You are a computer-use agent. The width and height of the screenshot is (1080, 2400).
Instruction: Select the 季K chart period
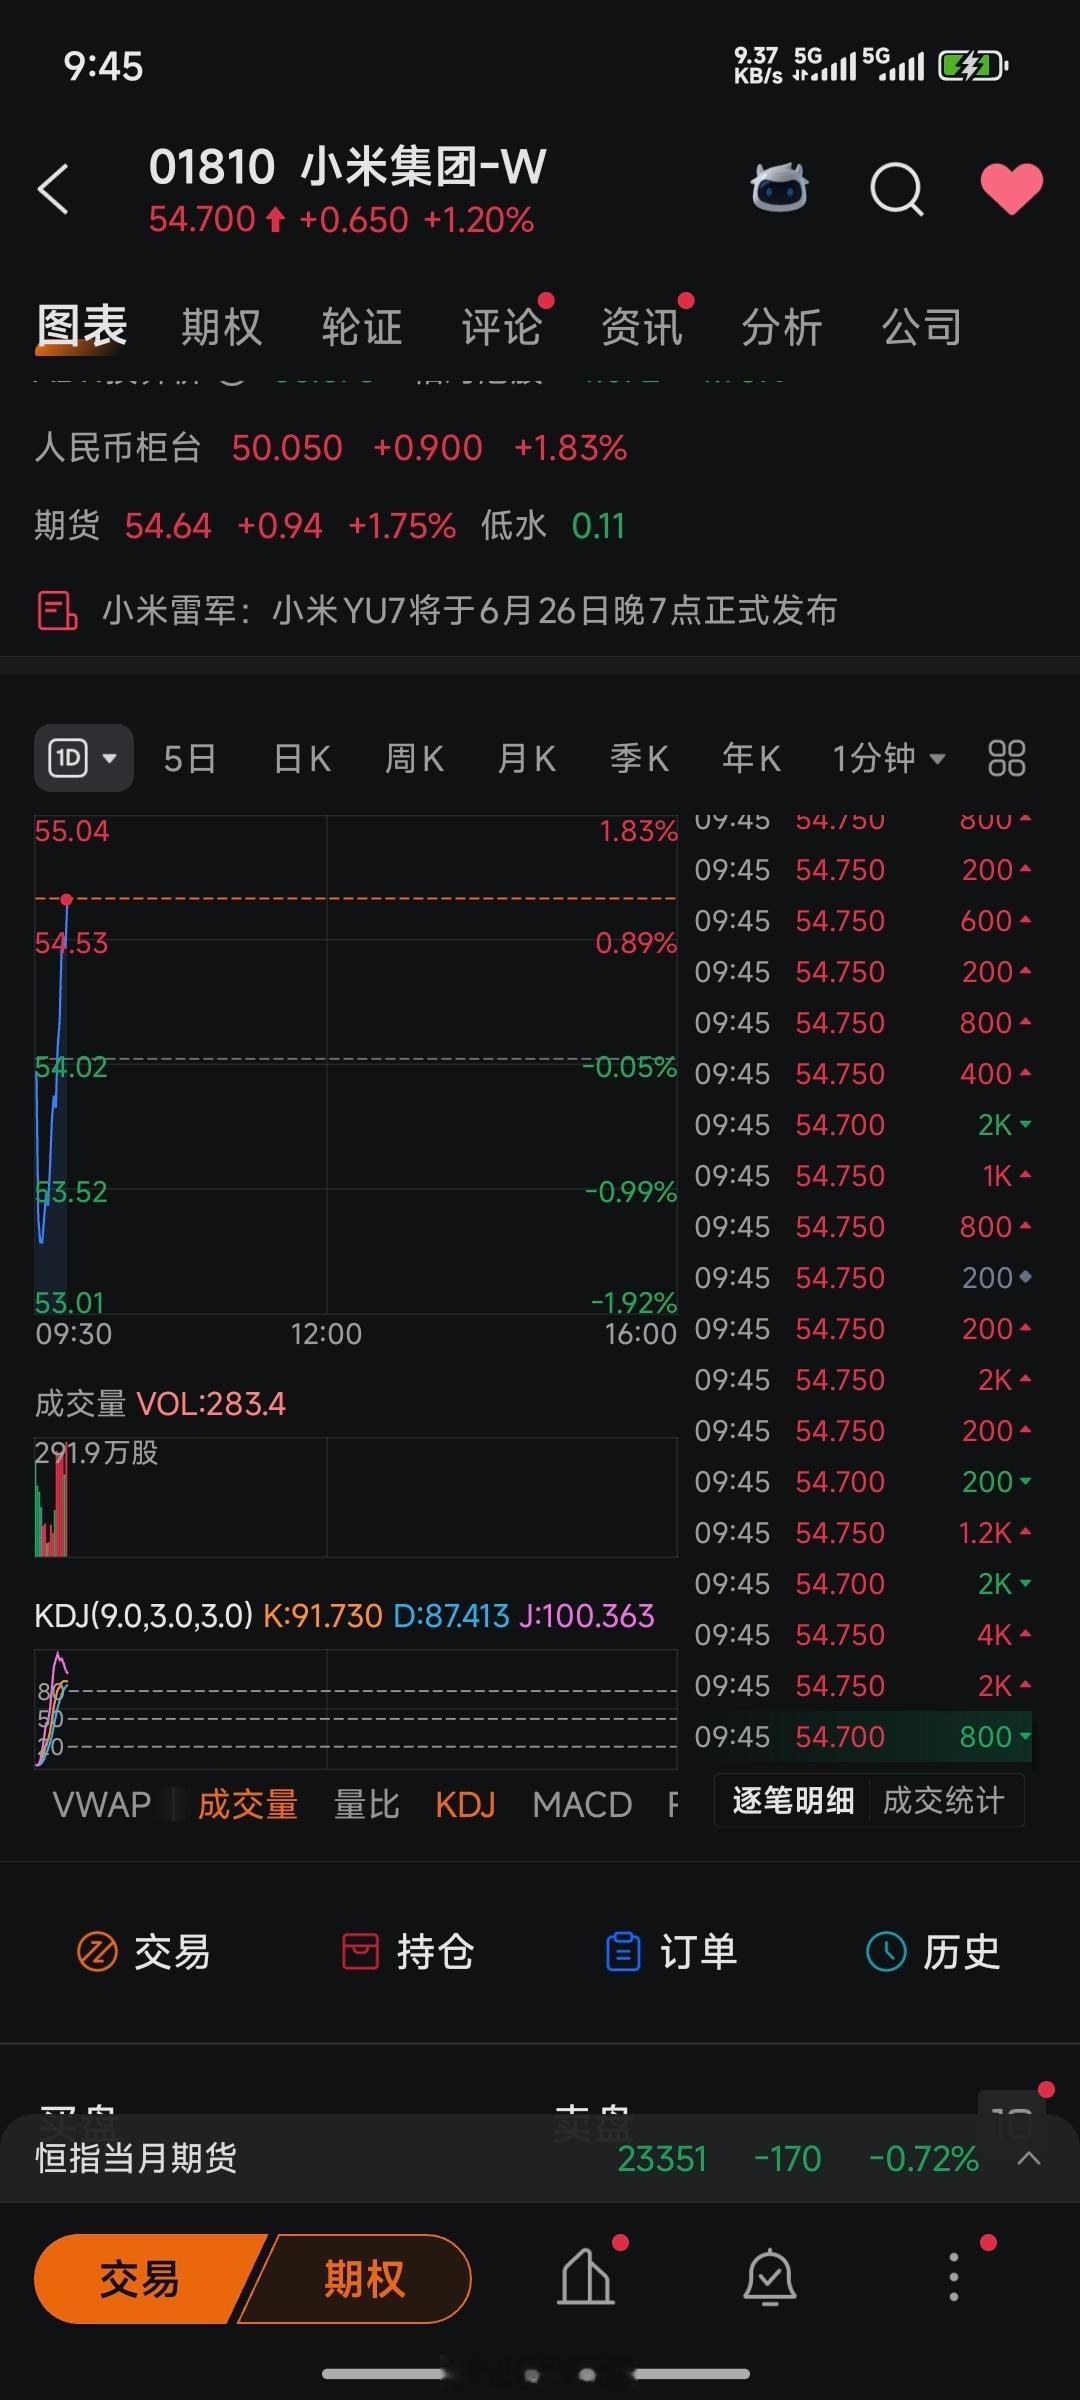(639, 759)
